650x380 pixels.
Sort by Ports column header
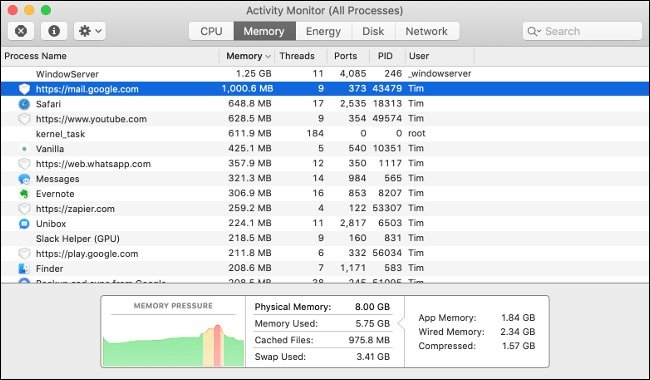(x=346, y=56)
